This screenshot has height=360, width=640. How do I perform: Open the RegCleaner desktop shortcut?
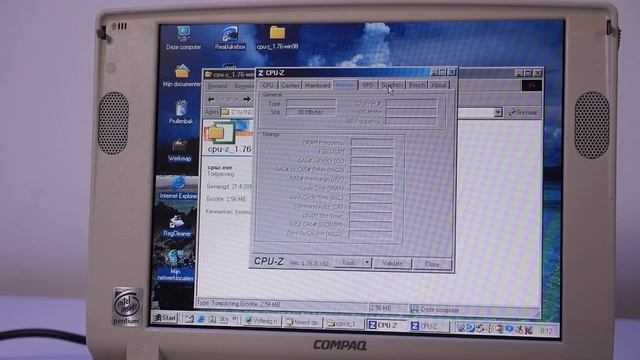[x=177, y=226]
